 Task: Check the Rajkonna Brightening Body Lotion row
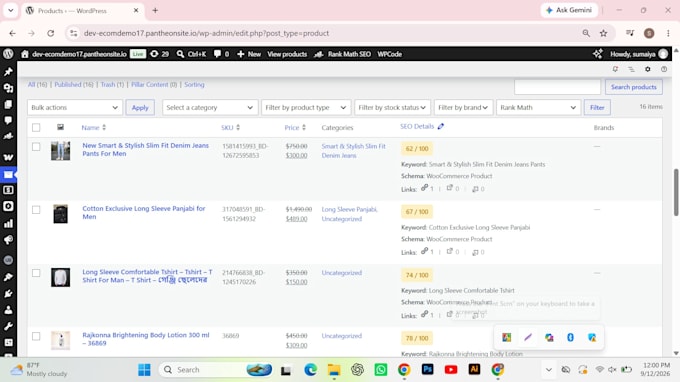(x=36, y=336)
